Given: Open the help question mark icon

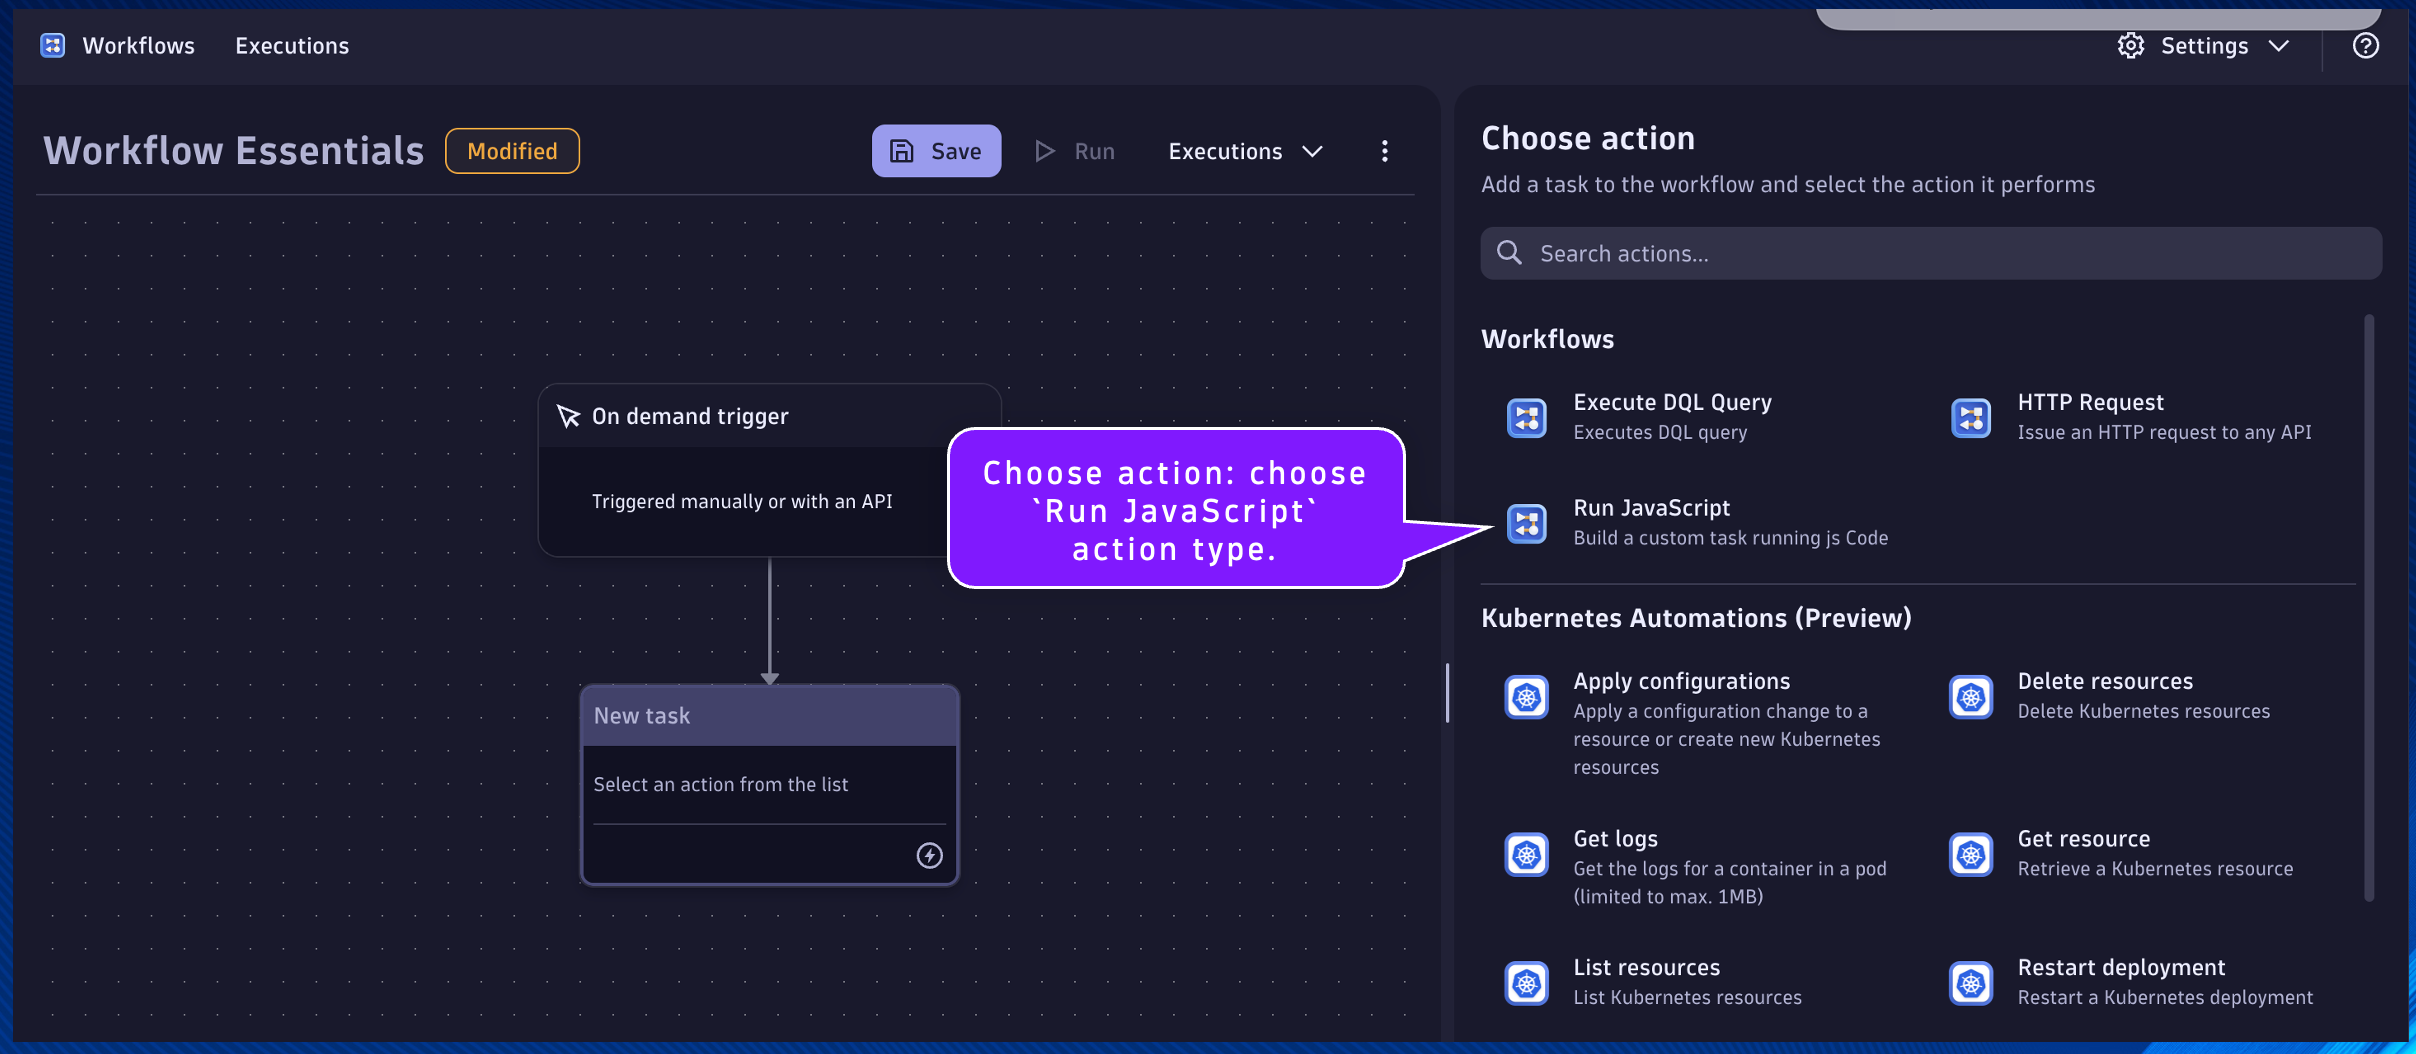Looking at the screenshot, I should pyautogui.click(x=2366, y=46).
